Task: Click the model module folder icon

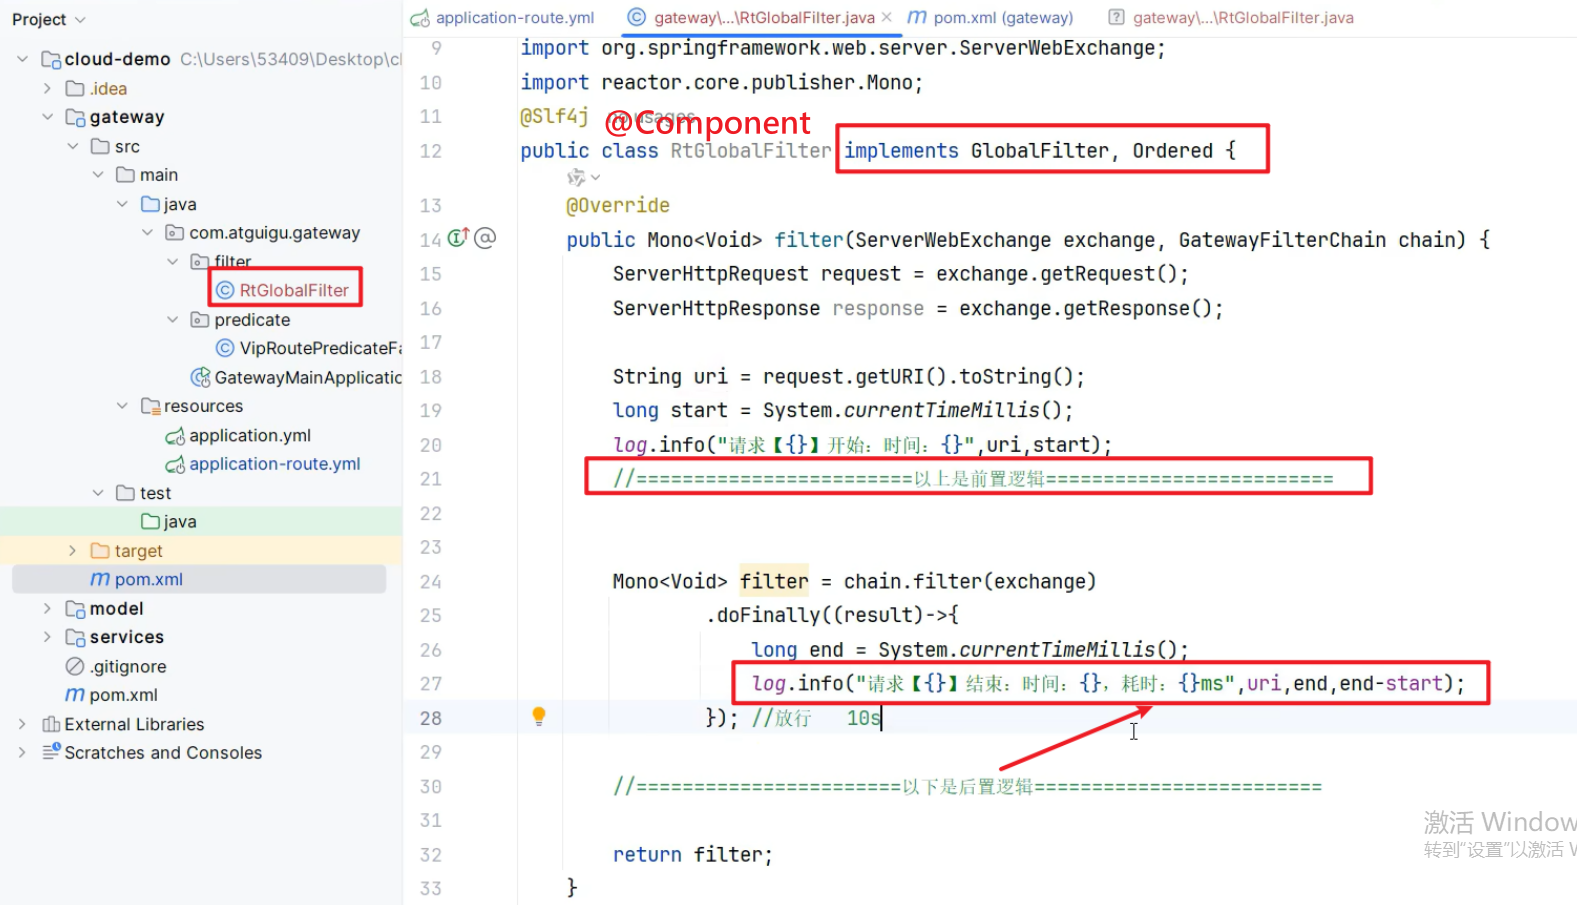Action: [75, 609]
